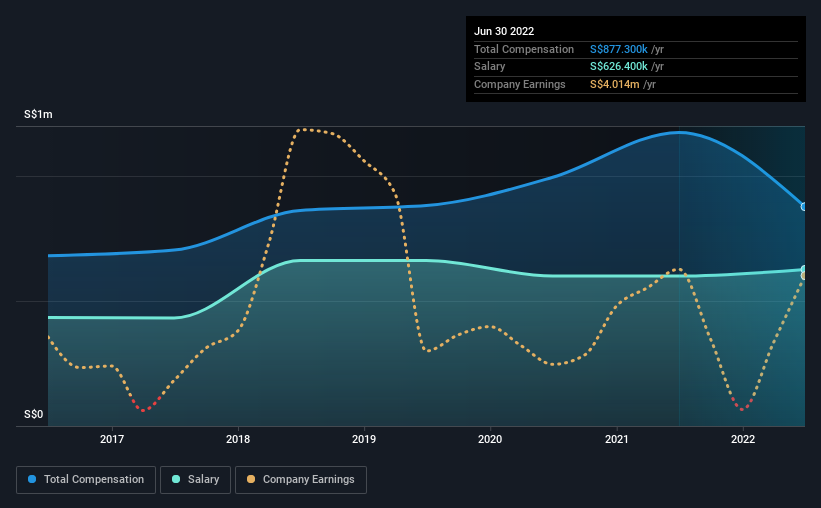Click the Total Compensation label in tooltip
821x508 pixels.
point(524,49)
